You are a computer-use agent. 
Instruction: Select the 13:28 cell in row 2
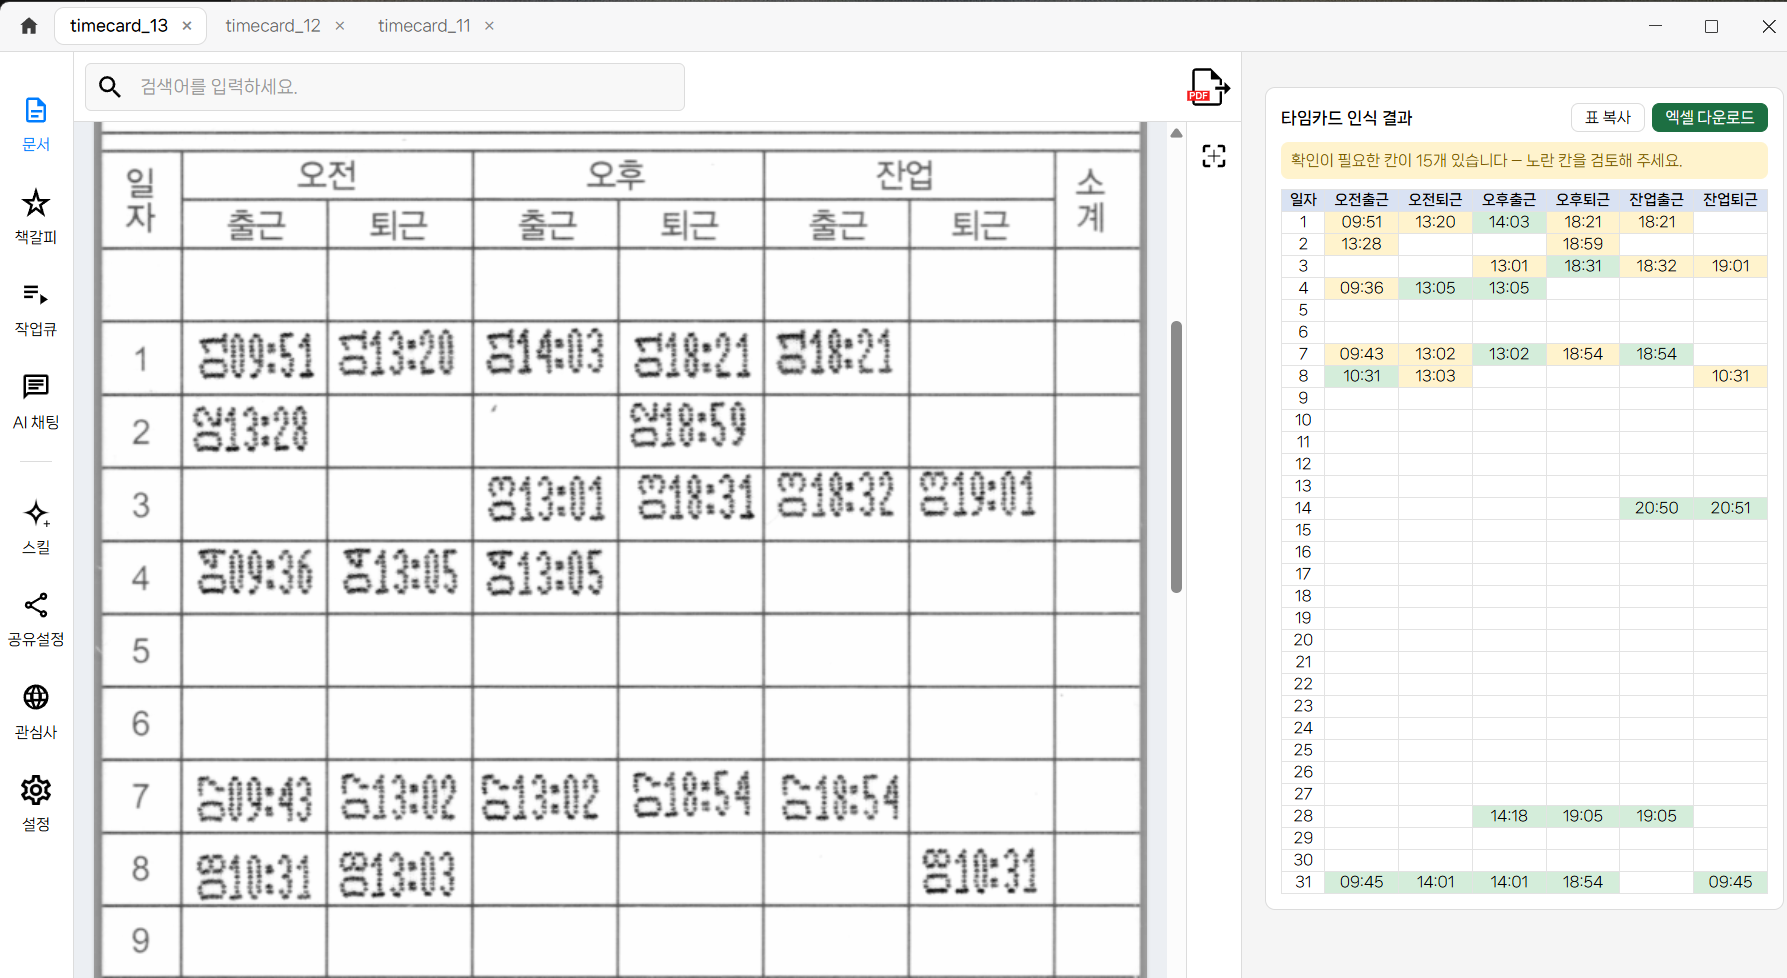pyautogui.click(x=1362, y=244)
